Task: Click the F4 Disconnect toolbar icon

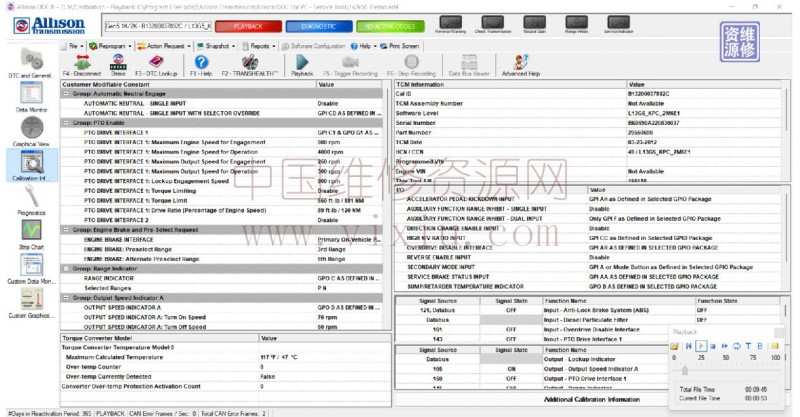Action: tap(82, 63)
